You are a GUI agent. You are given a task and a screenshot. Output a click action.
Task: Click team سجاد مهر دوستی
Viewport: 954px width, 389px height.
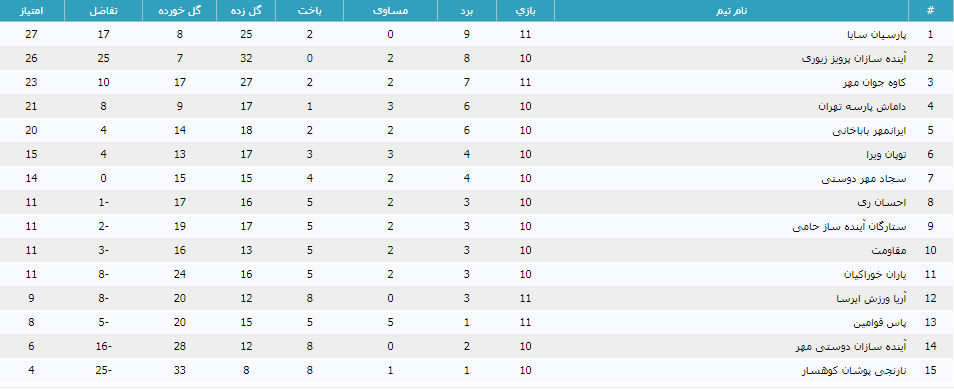click(x=865, y=178)
